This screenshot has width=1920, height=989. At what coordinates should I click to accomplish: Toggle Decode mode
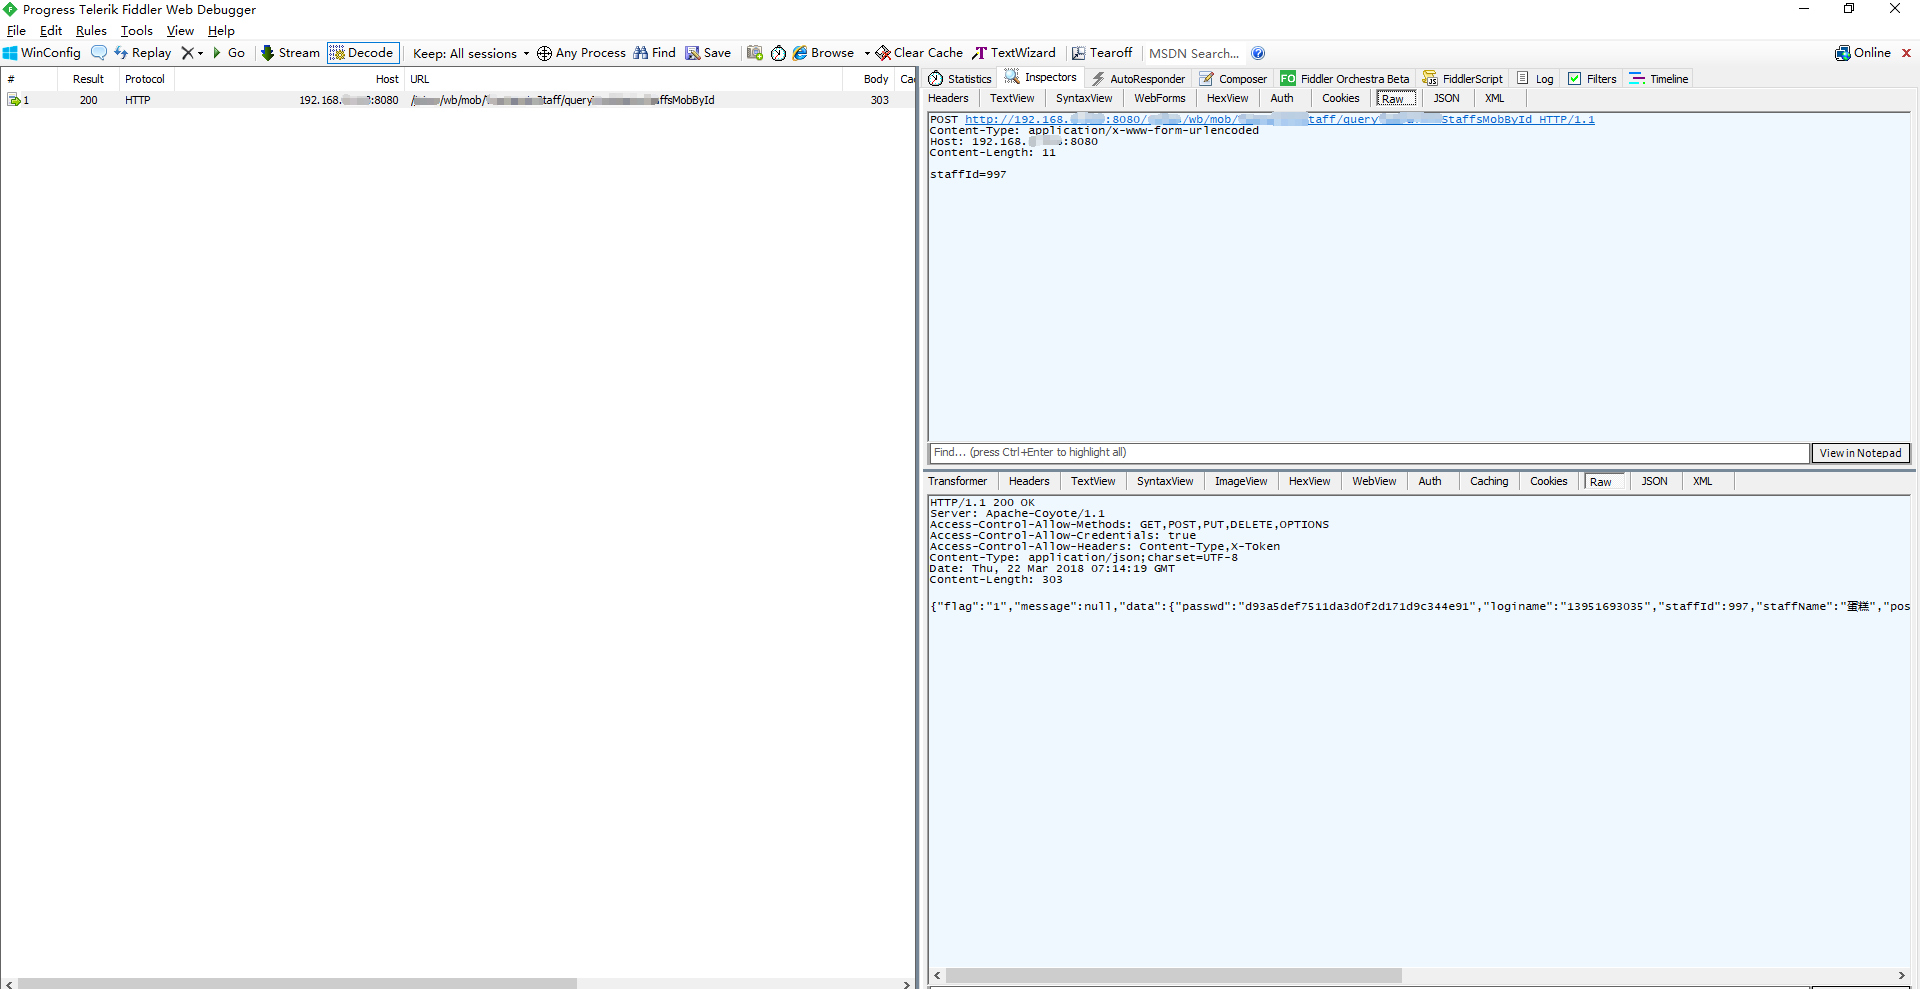(x=363, y=53)
